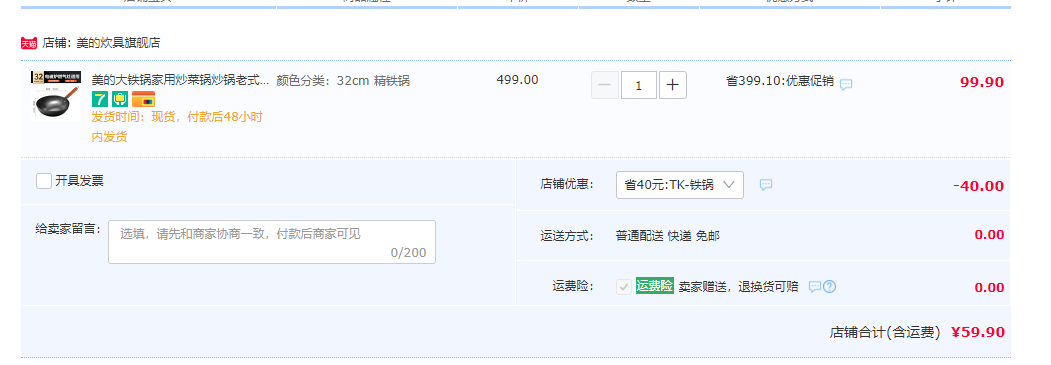Tick the 开具发票 invoice checkbox
Image resolution: width=1051 pixels, height=365 pixels.
[44, 181]
